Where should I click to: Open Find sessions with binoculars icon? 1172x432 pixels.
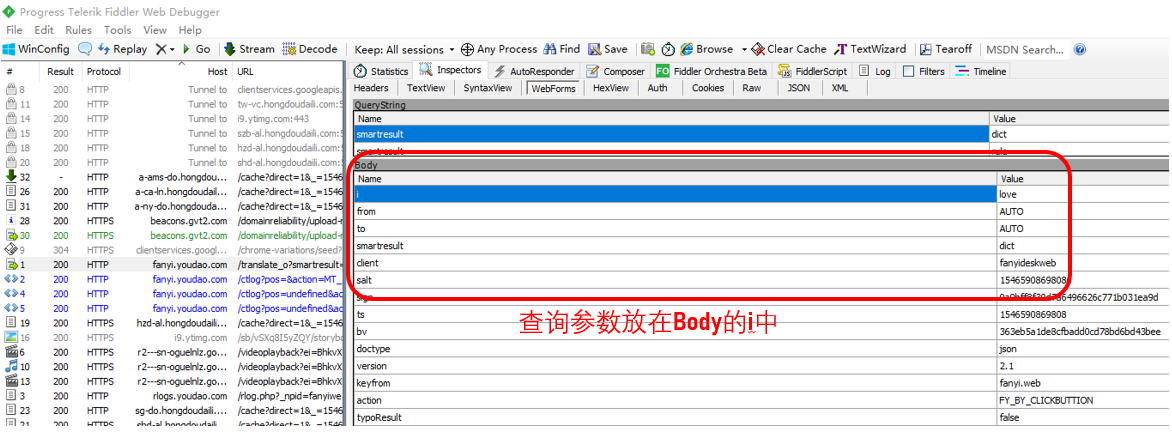[561, 49]
